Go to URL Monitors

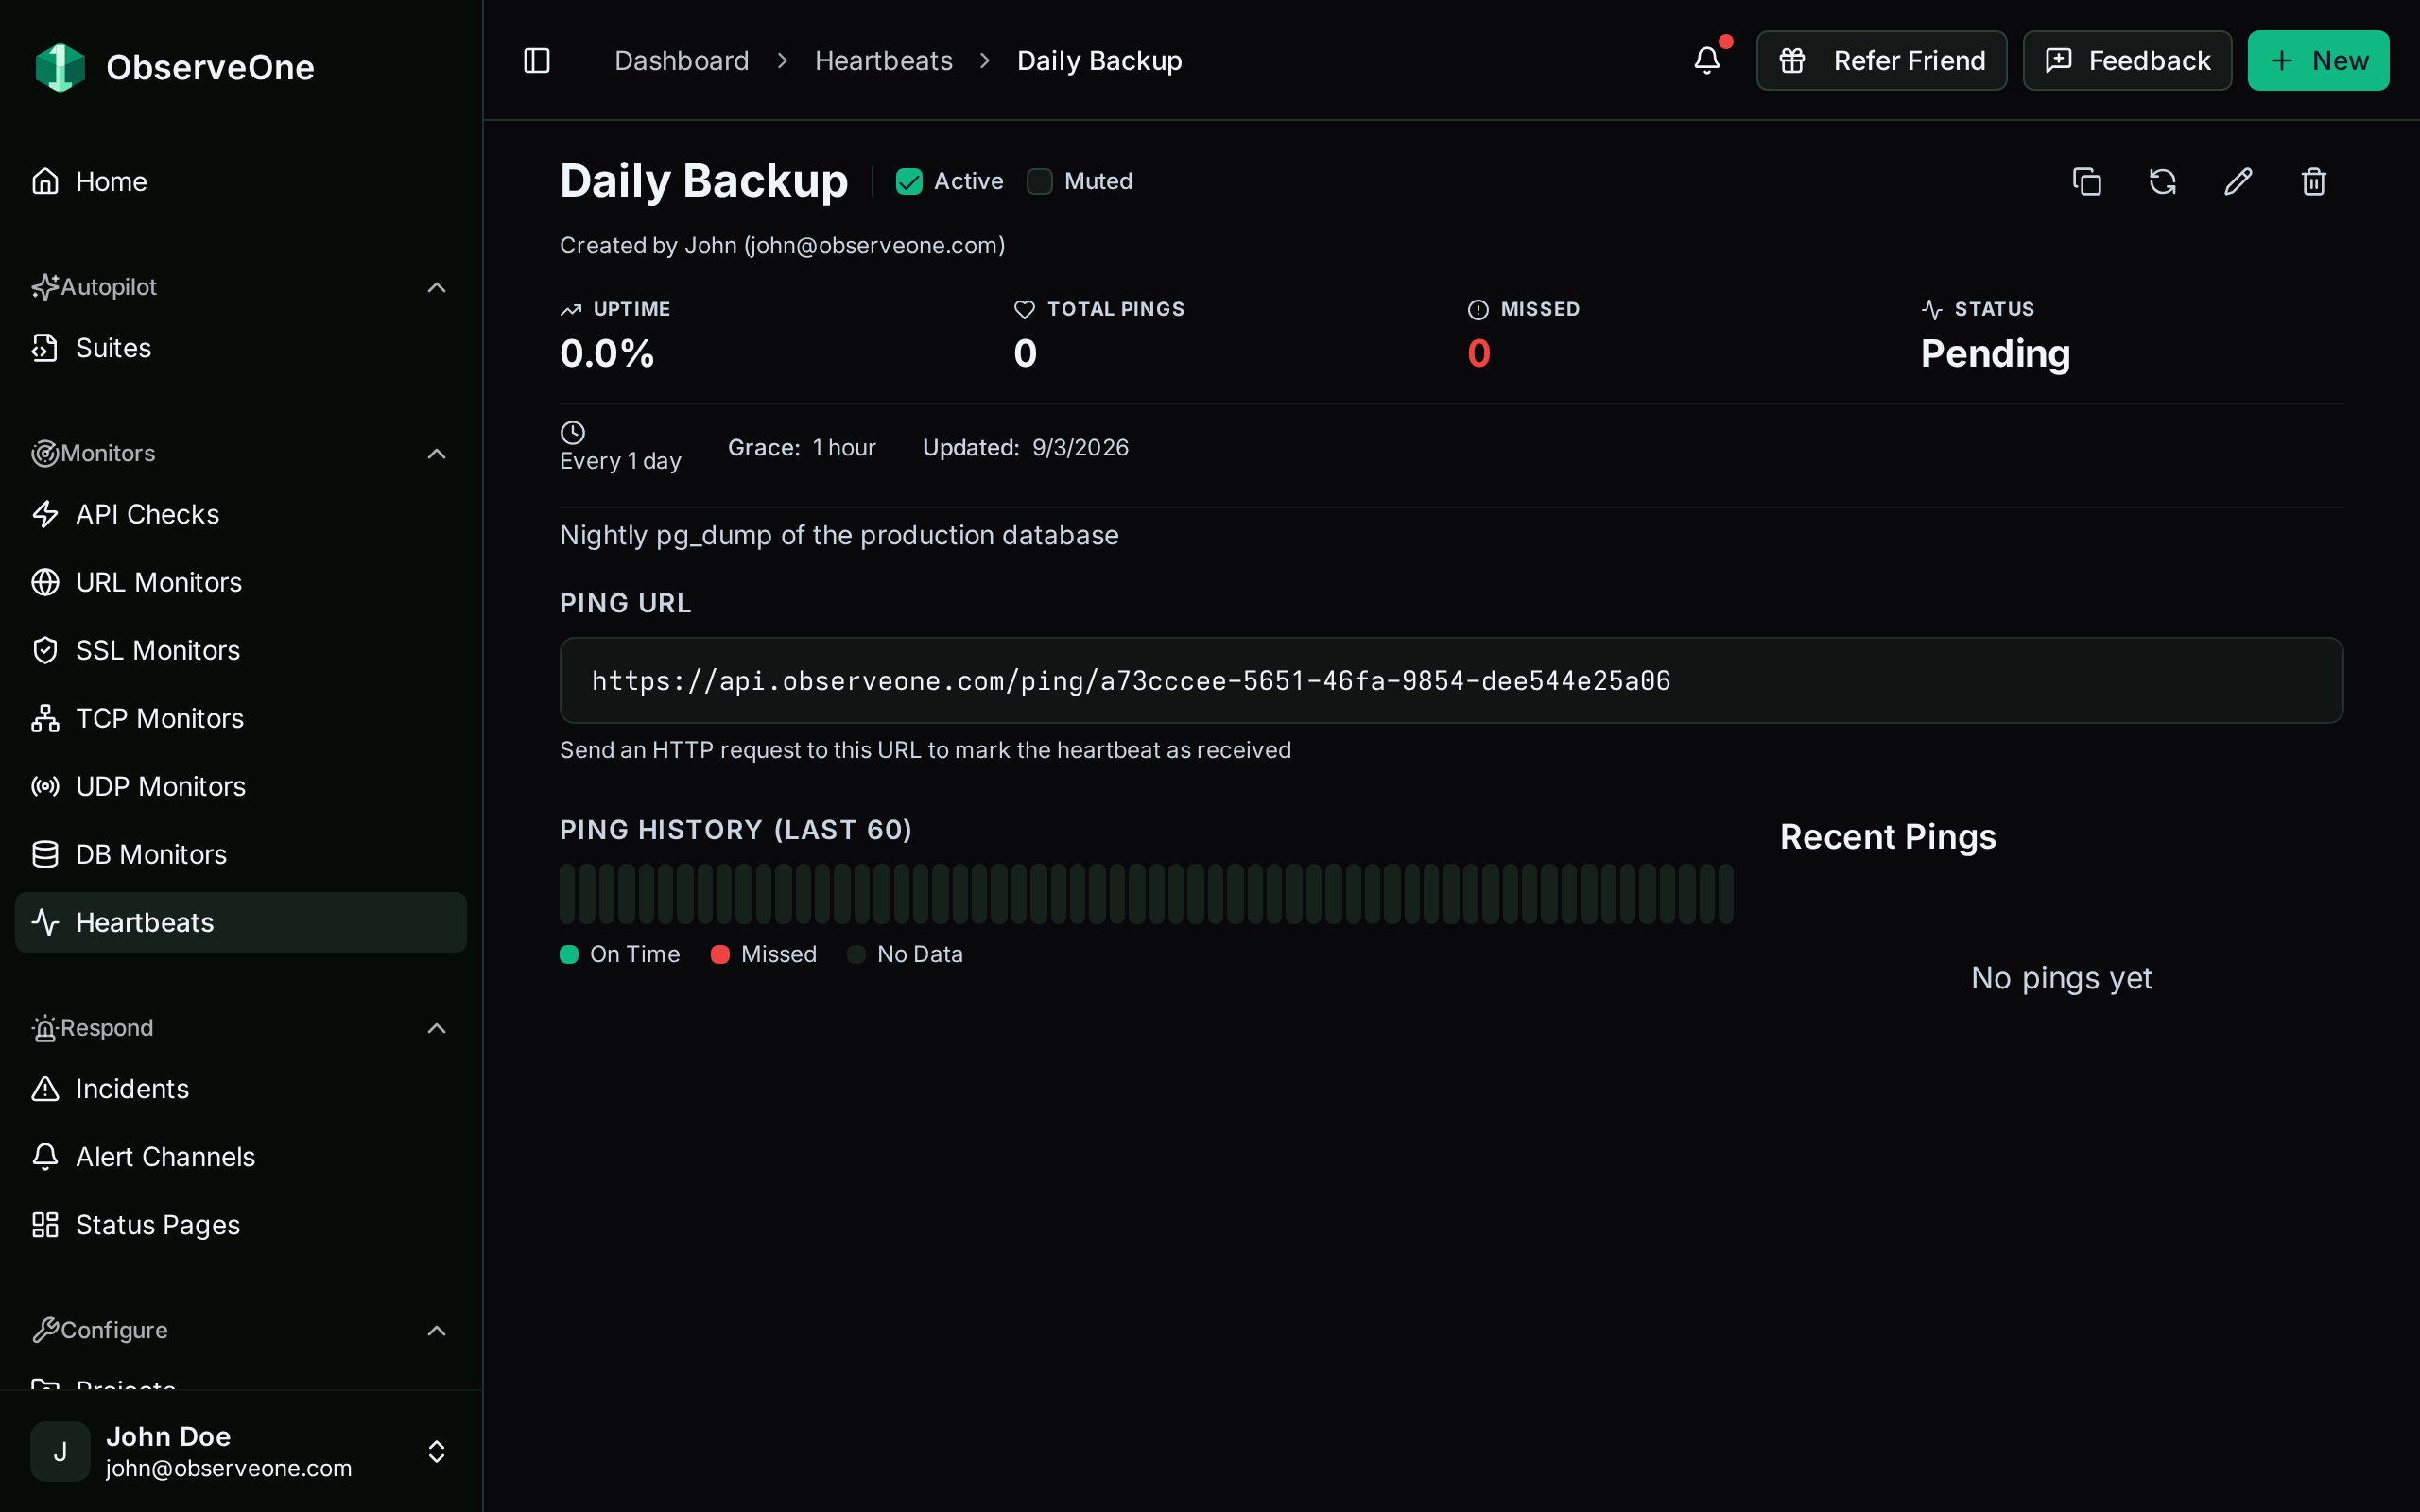[x=241, y=582]
